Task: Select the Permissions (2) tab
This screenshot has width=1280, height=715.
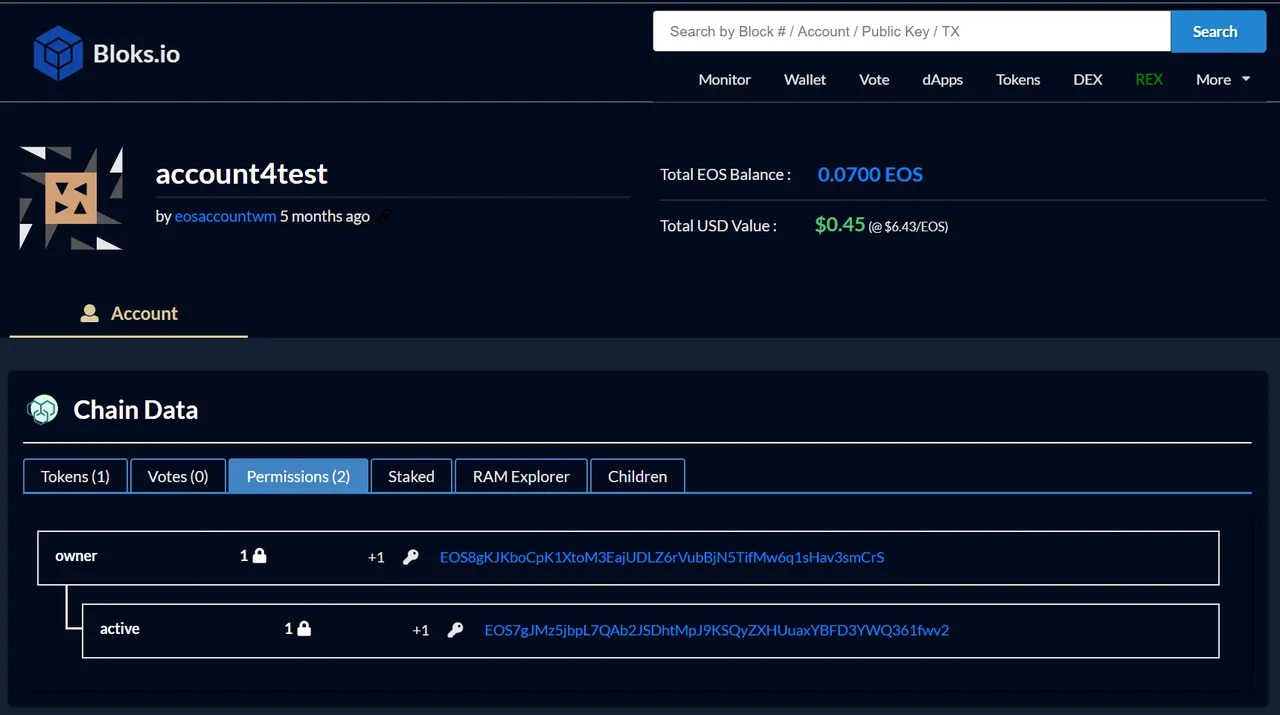Action: (298, 476)
